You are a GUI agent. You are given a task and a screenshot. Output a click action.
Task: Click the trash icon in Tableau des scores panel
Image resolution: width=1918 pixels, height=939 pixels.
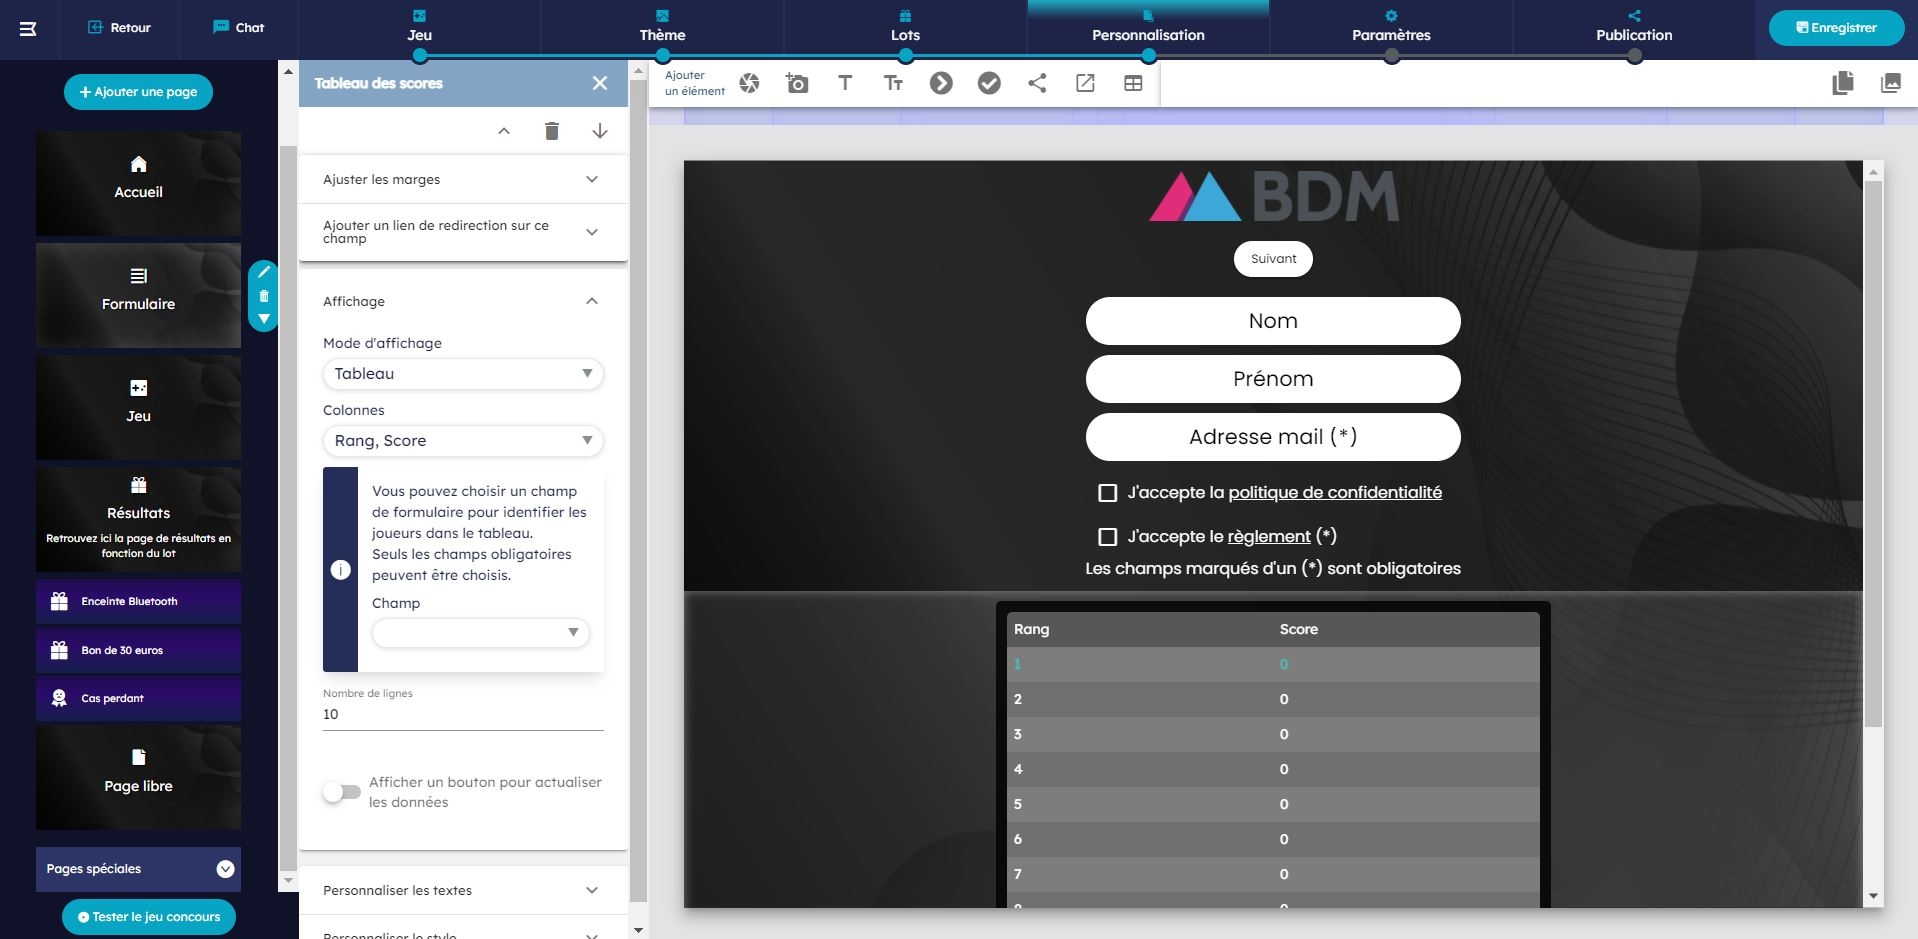pyautogui.click(x=551, y=131)
